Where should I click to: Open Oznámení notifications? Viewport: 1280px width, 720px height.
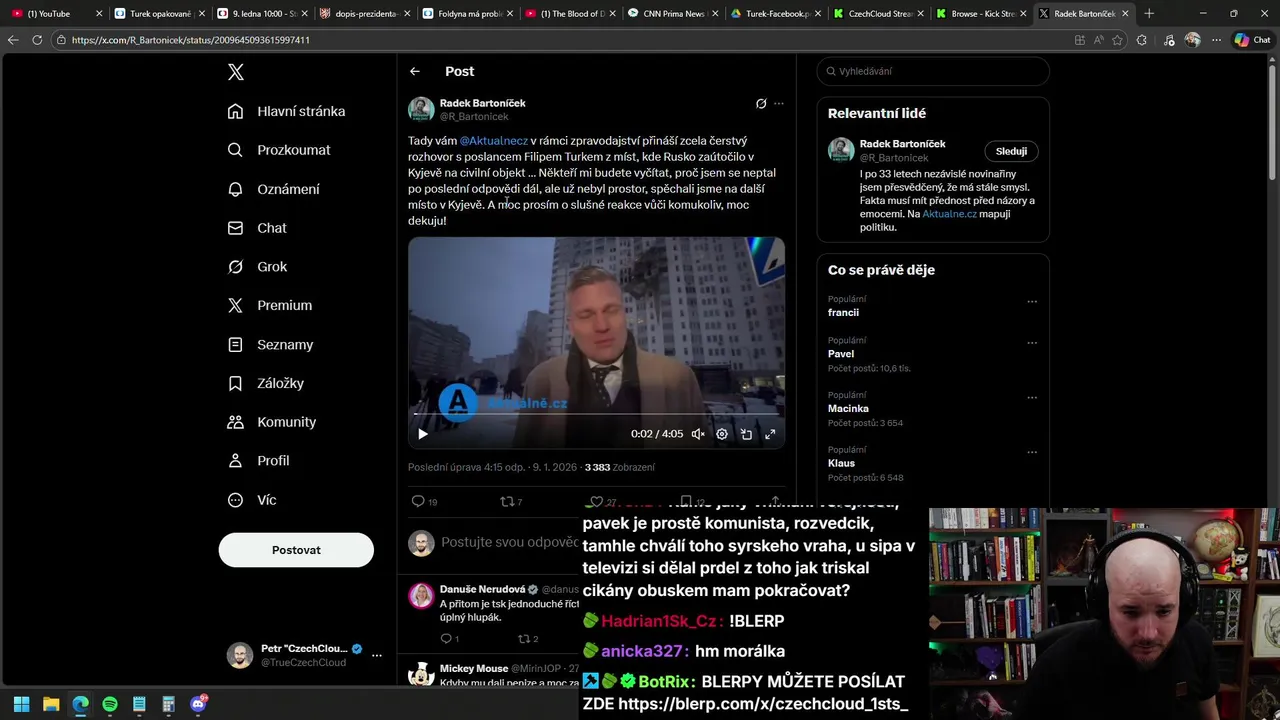pyautogui.click(x=273, y=189)
